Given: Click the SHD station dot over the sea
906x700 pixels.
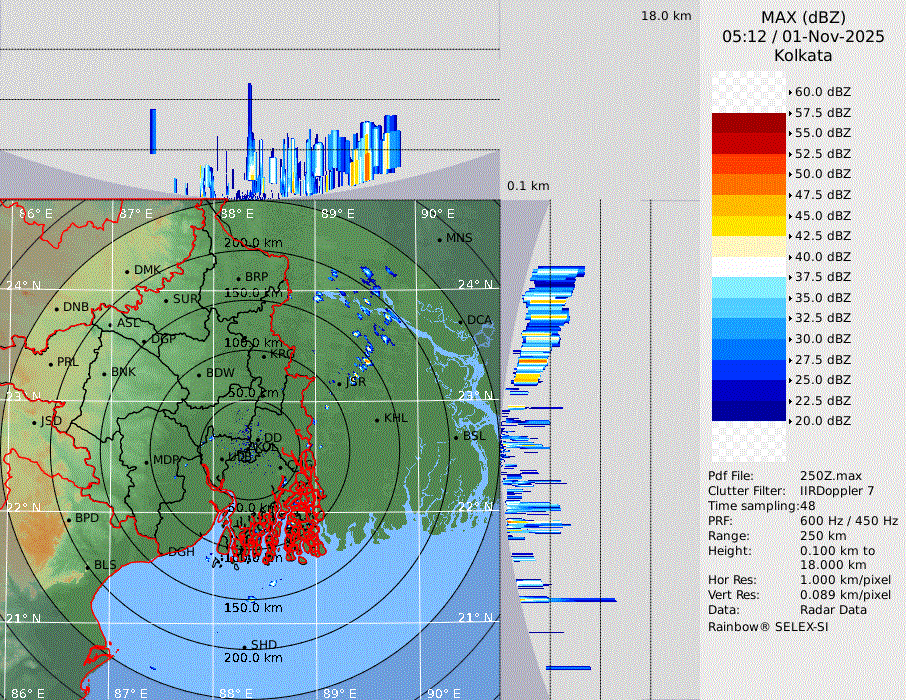Looking at the screenshot, I should tap(244, 646).
